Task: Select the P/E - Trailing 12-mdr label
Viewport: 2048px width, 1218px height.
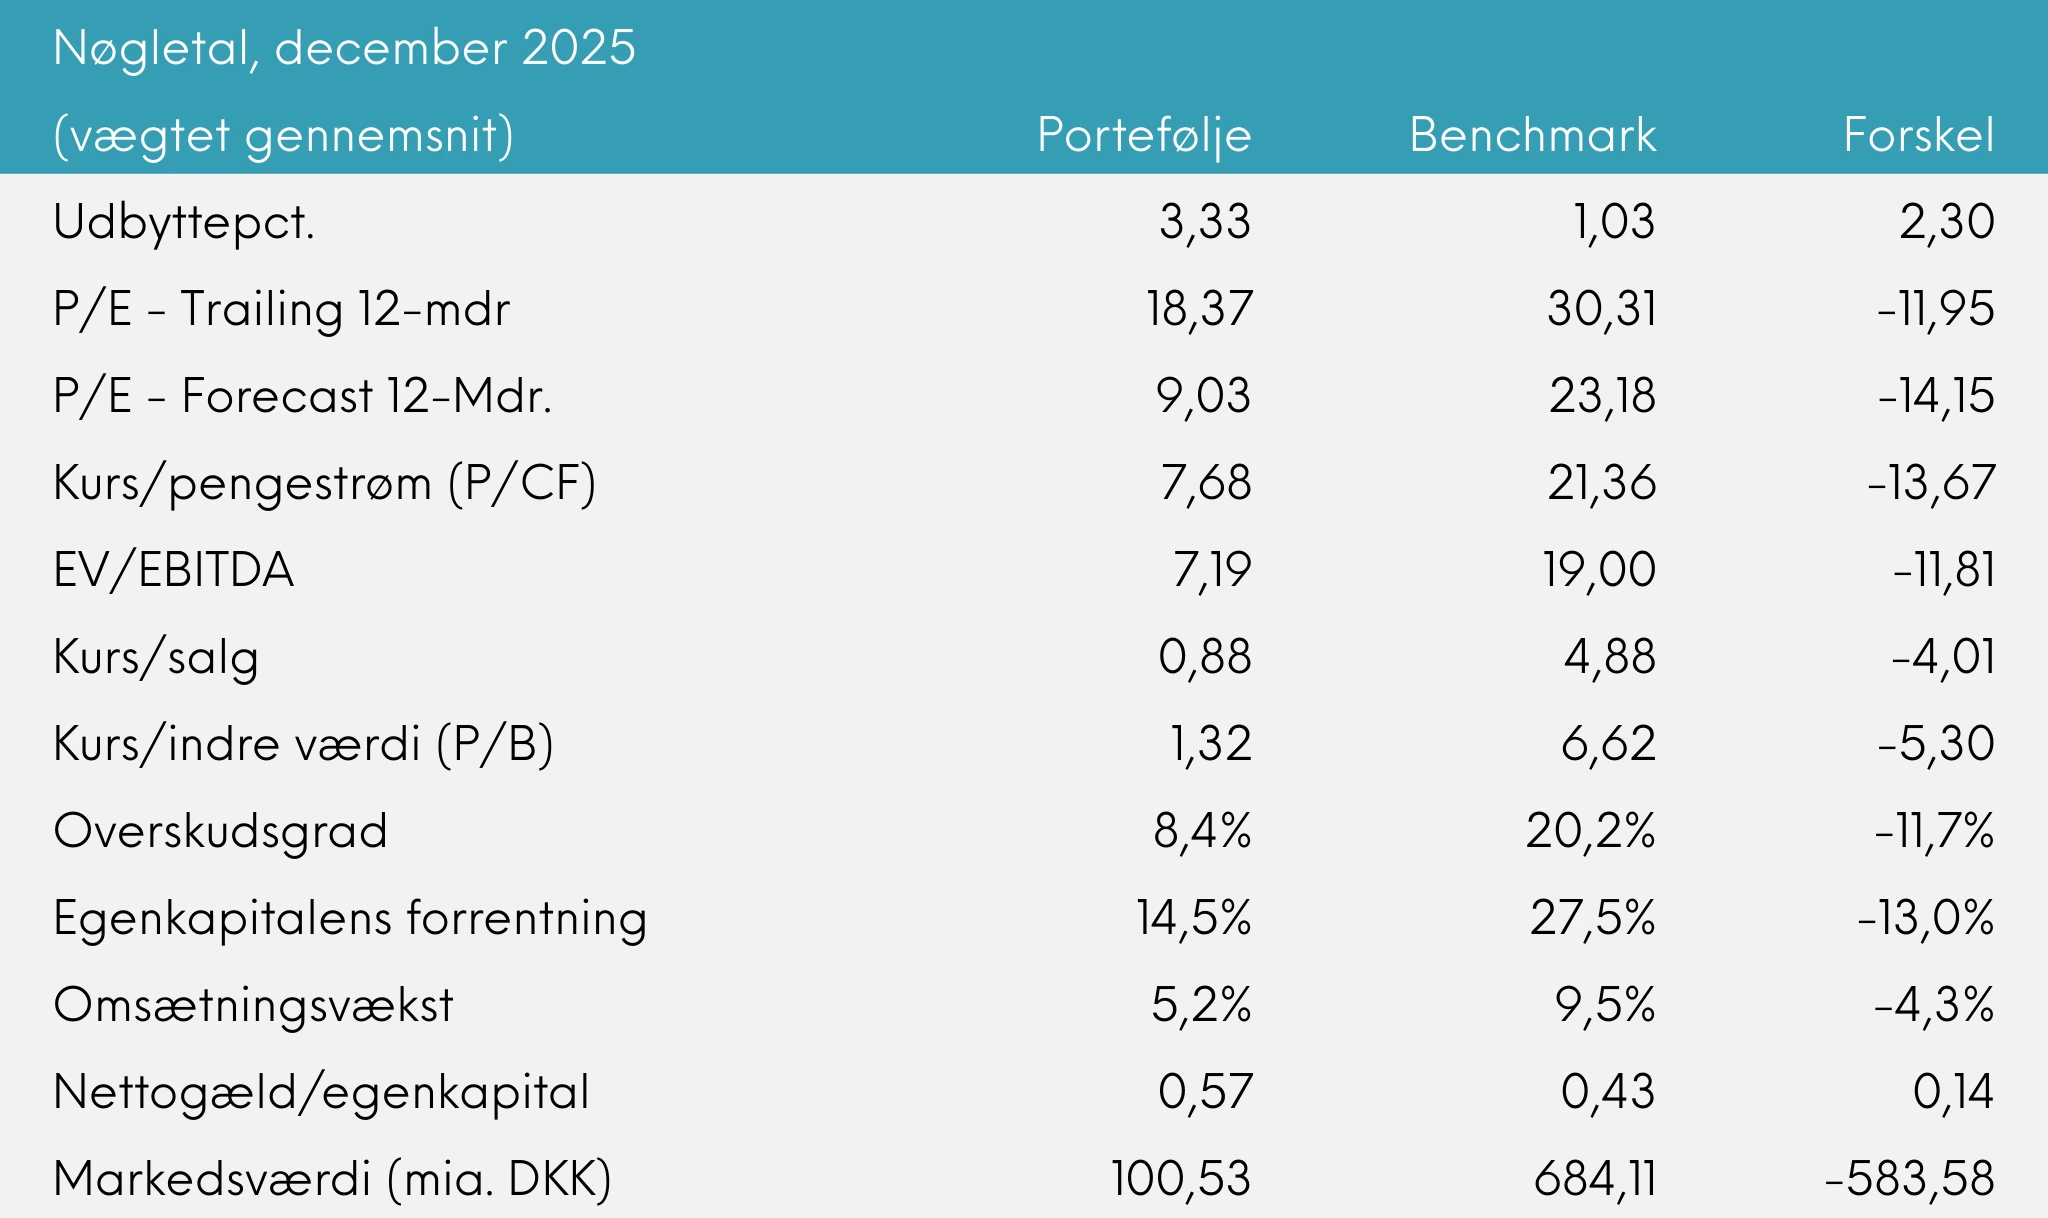Action: coord(281,309)
